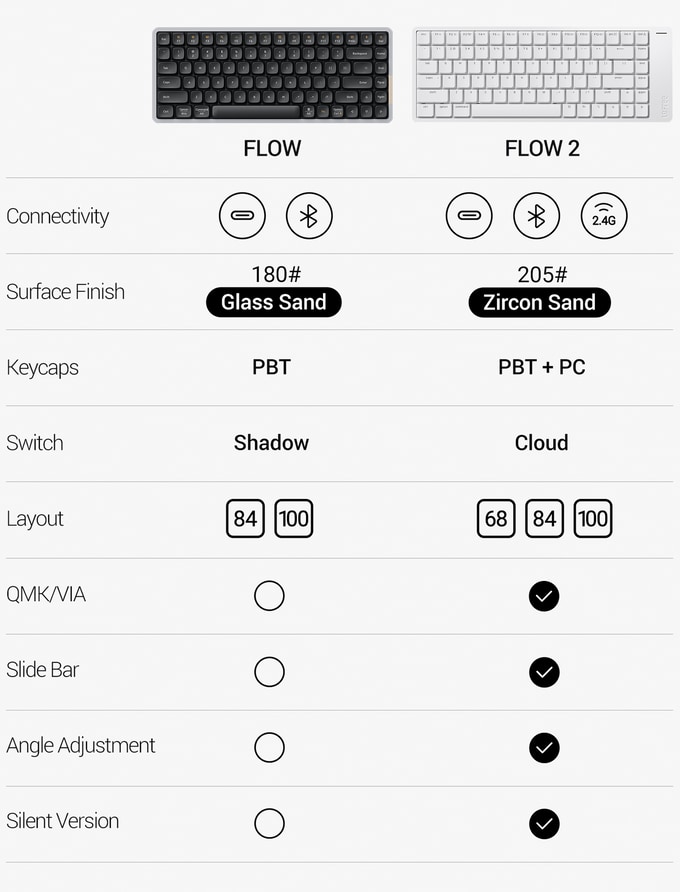Click the white FLOW 2 keyboard image
The width and height of the screenshot is (680, 892).
(x=542, y=75)
